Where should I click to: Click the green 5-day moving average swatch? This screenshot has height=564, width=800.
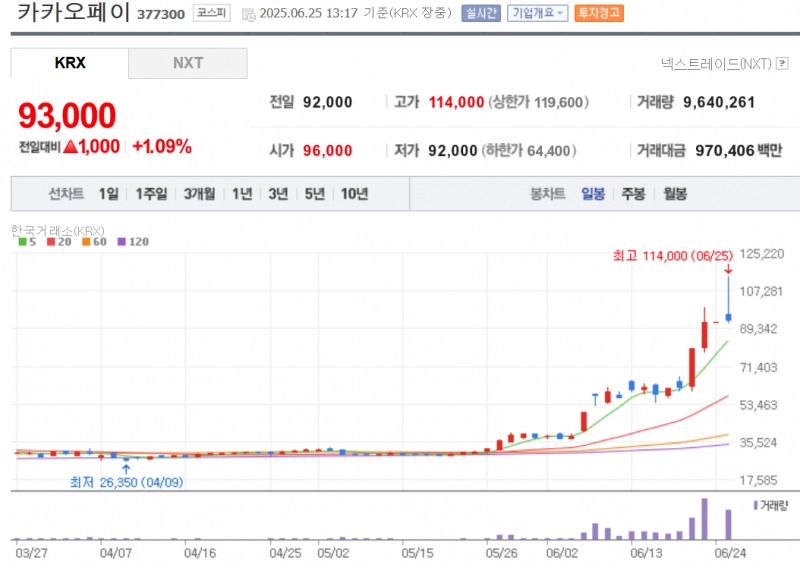21,241
